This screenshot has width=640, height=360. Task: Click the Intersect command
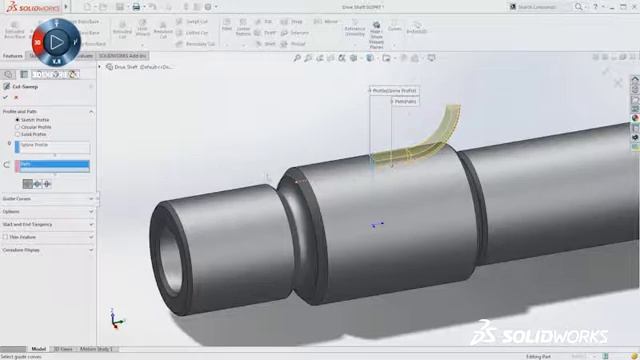point(295,33)
